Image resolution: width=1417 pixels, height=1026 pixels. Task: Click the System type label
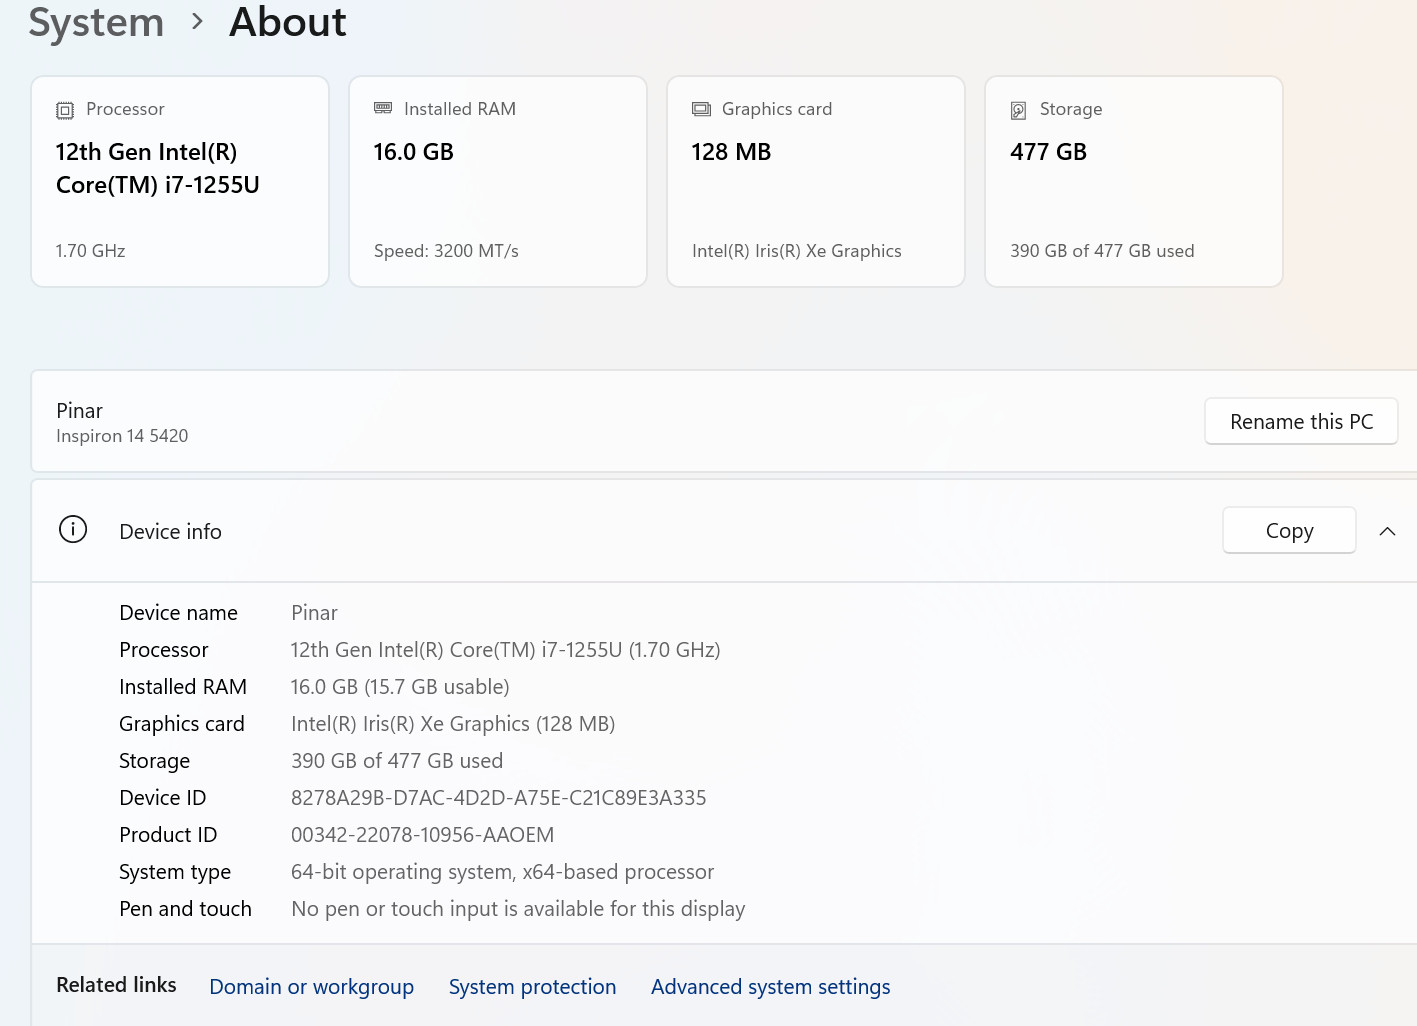175,872
